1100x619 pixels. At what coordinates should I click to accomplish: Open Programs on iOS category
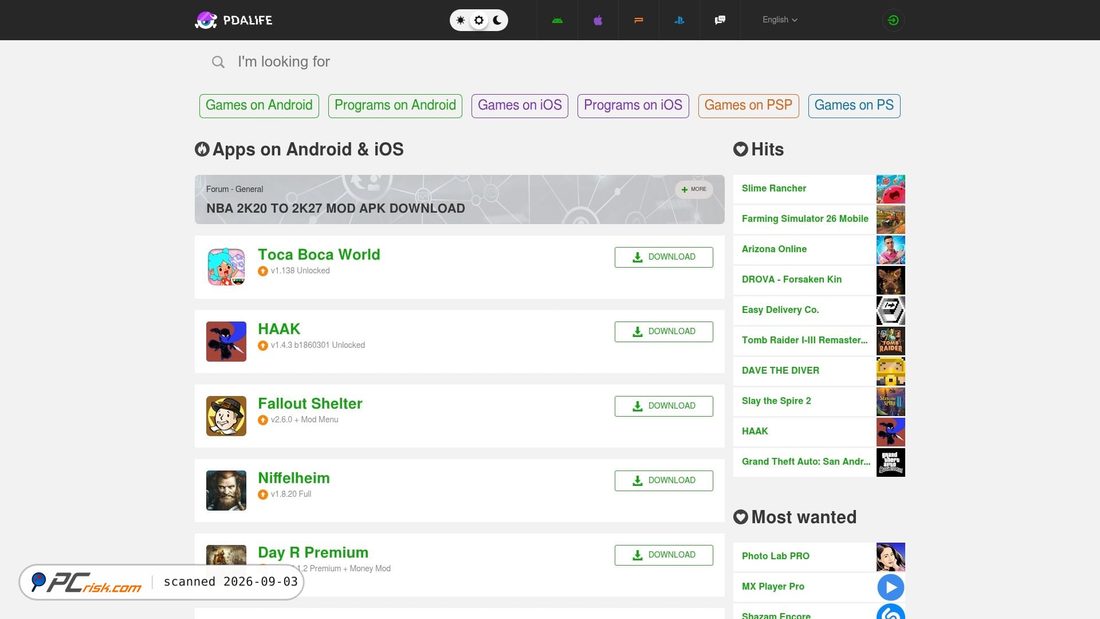click(x=633, y=105)
